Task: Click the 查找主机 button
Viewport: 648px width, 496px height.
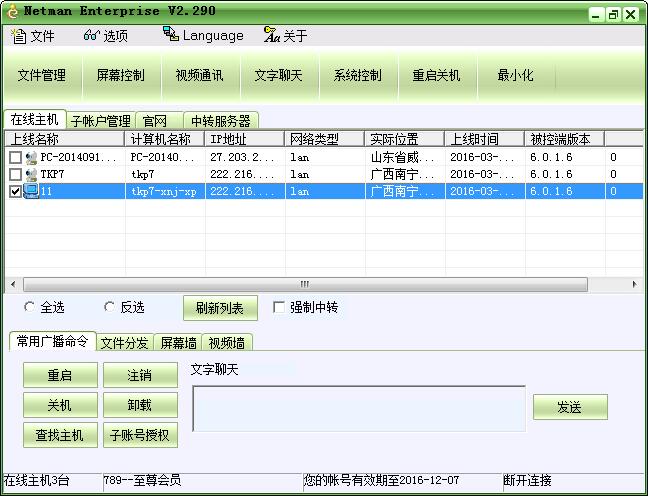Action: click(60, 435)
